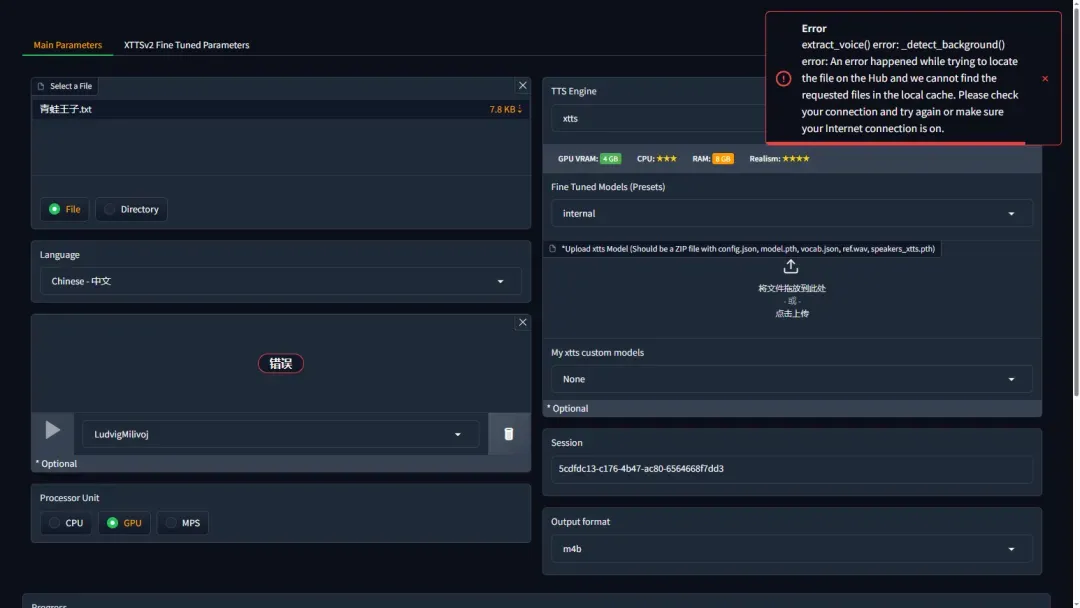Viewport: 1080px width, 608px height.
Task: Delete the selected voice with trash icon
Action: (x=509, y=434)
